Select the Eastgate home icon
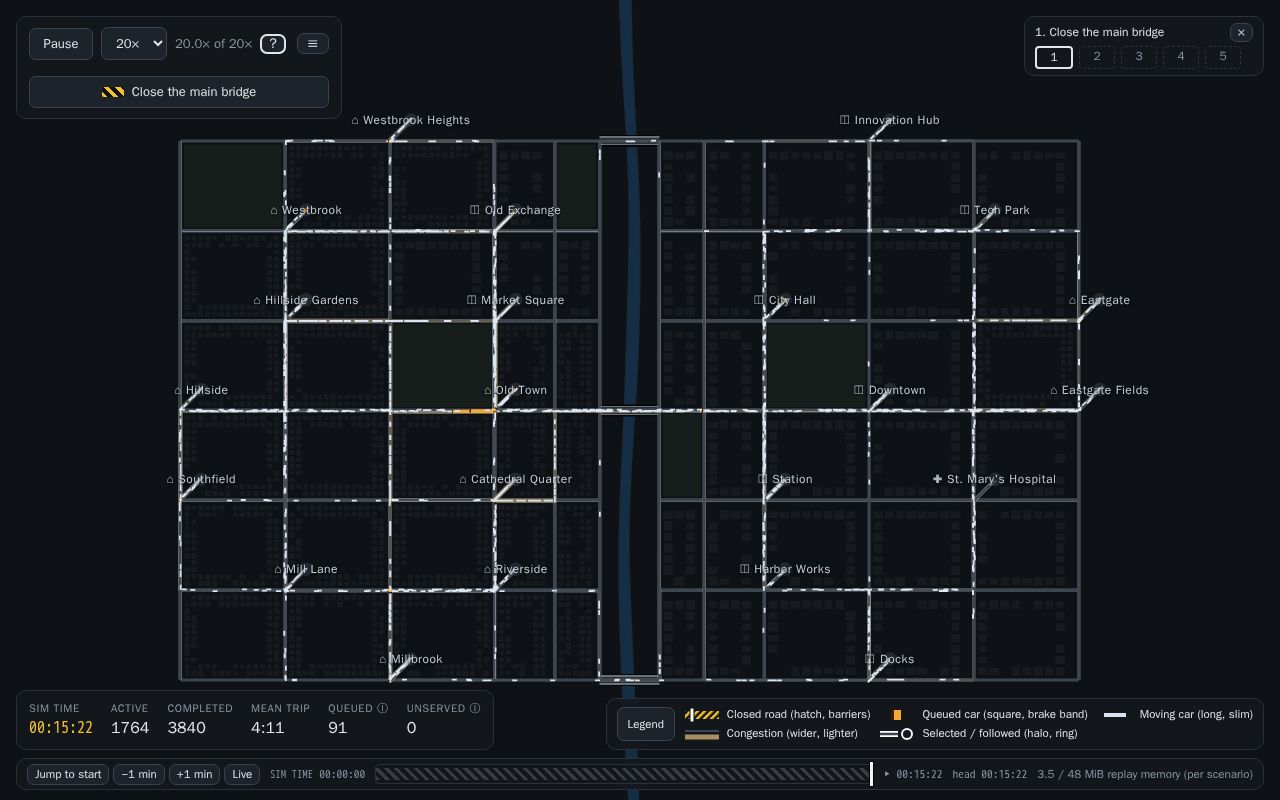1280x800 pixels. 1073,300
